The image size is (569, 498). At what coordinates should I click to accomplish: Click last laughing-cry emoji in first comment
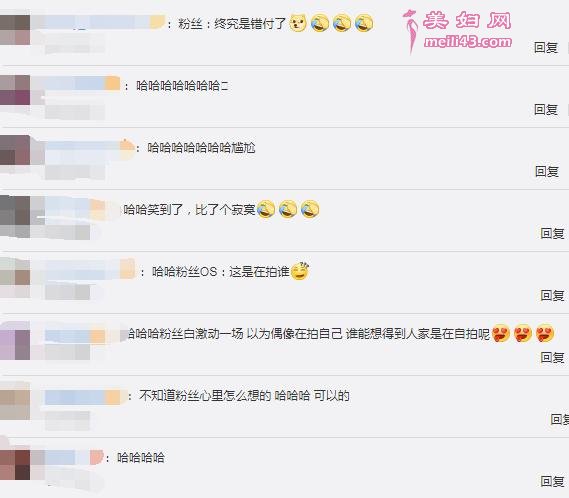(364, 23)
